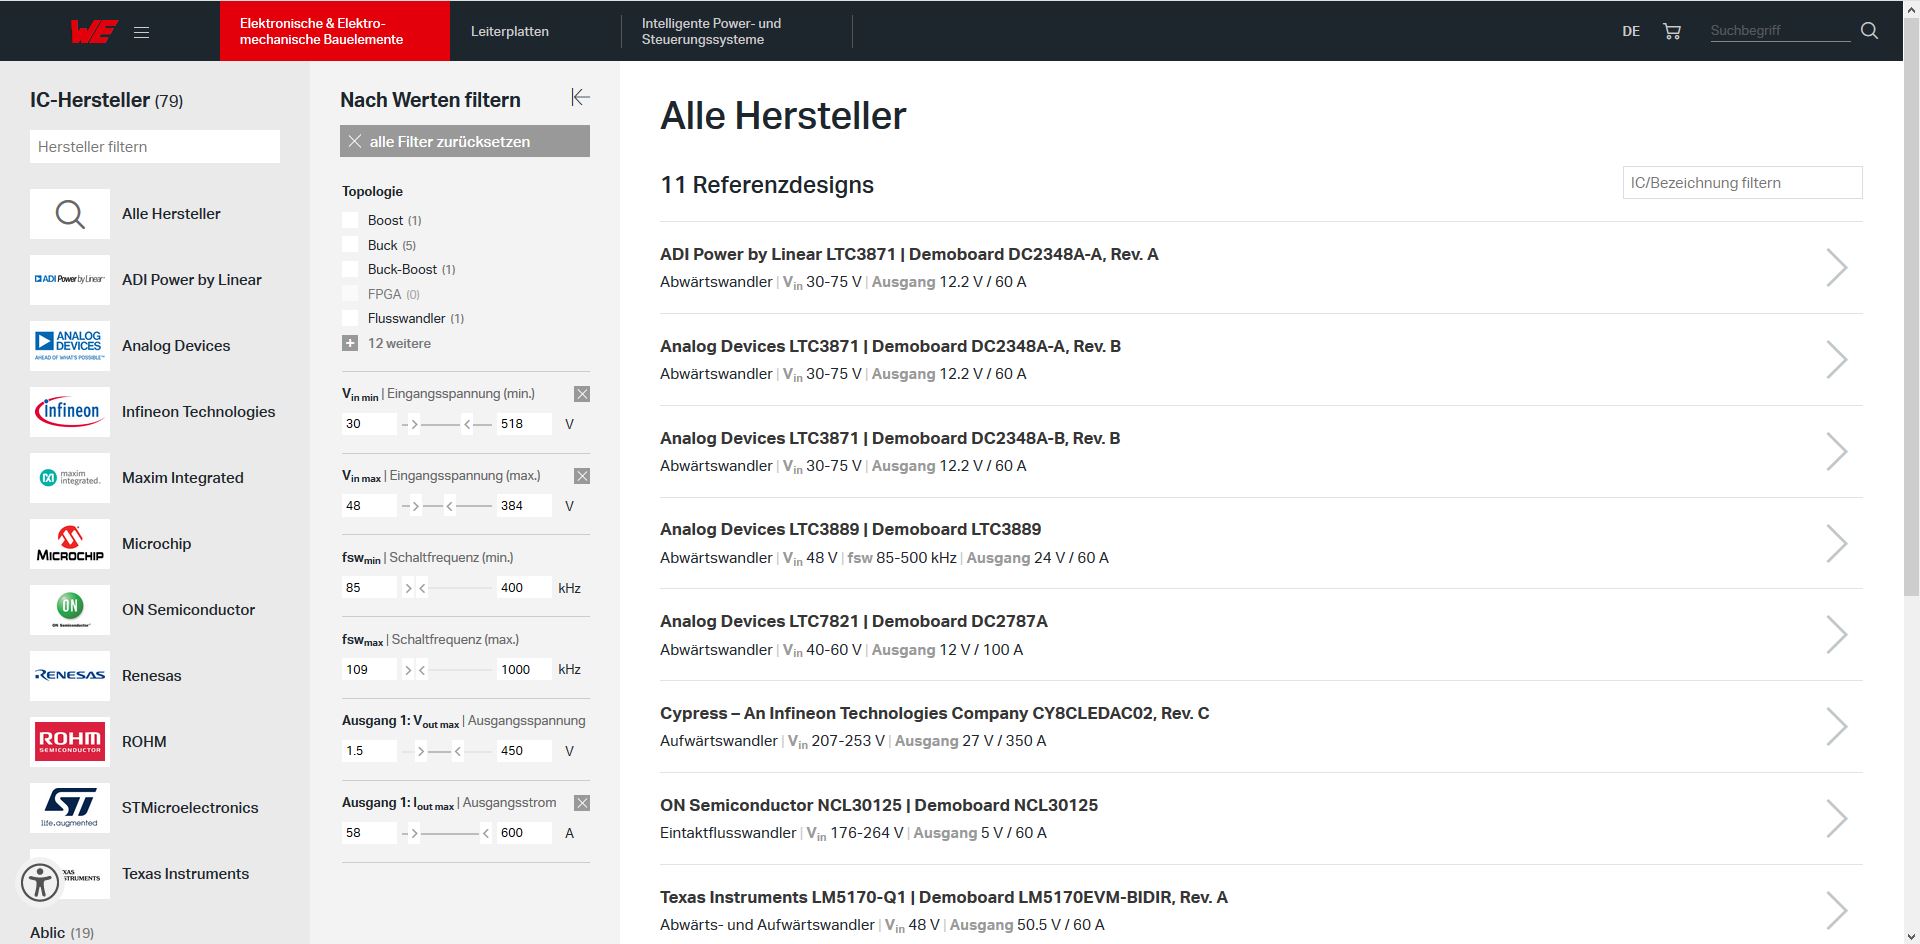This screenshot has width=1920, height=944.
Task: Select Texas Instruments manufacturer
Action: pos(185,874)
